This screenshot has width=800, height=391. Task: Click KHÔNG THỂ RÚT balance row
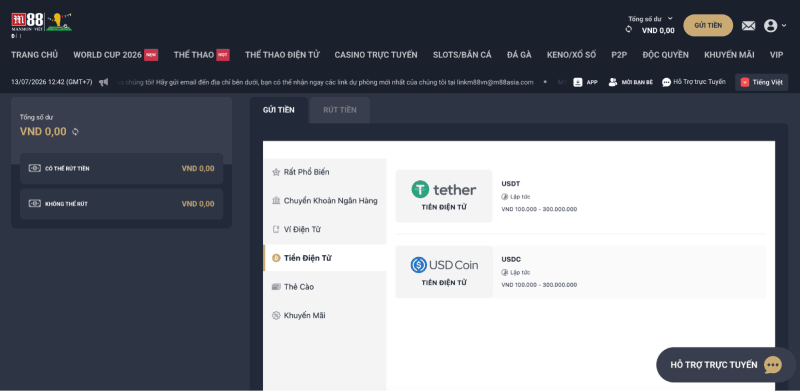click(121, 204)
